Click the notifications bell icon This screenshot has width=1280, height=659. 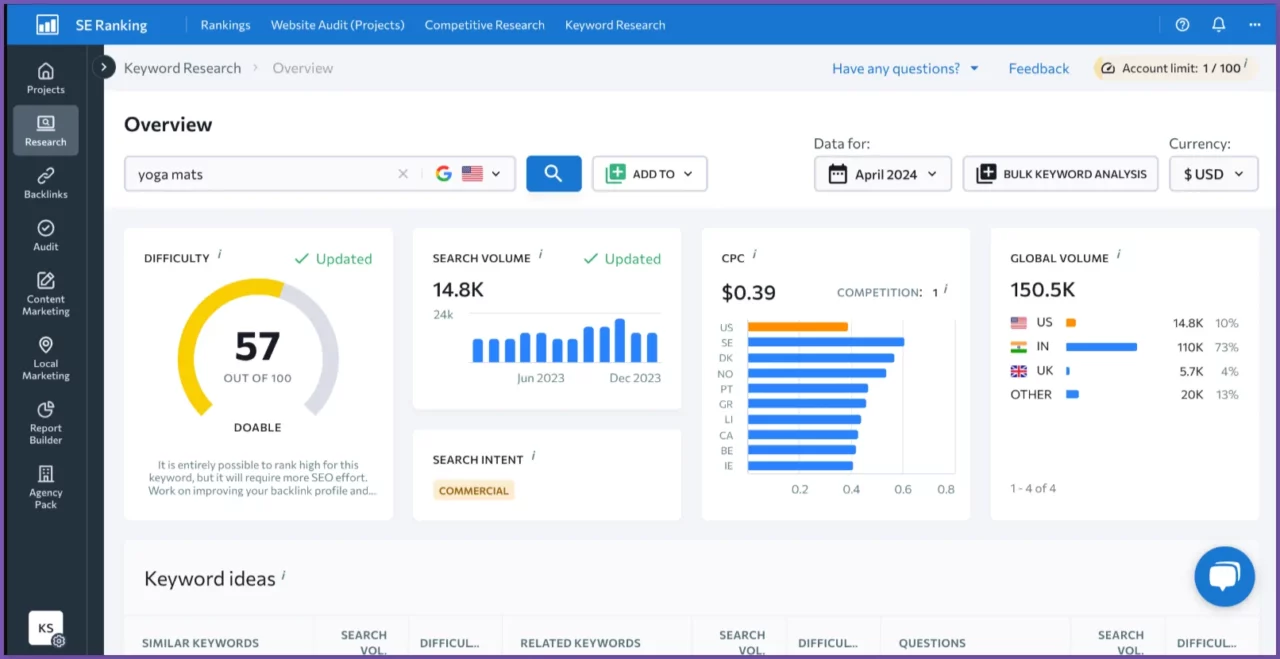pos(1218,25)
